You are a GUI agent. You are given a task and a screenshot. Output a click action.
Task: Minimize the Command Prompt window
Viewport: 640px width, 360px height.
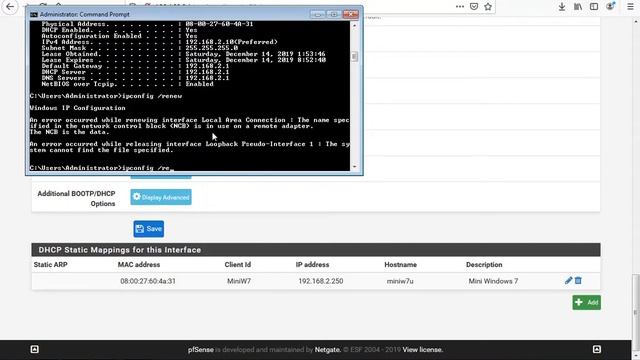[x=318, y=14]
